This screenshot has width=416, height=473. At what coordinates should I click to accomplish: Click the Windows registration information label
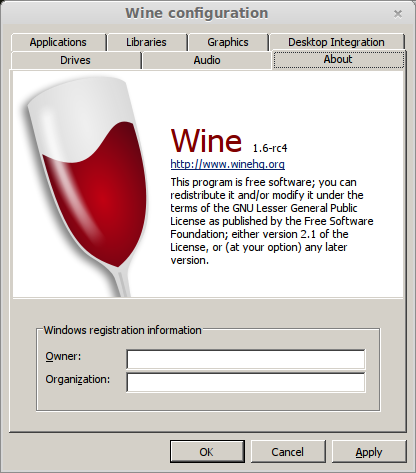click(x=123, y=330)
